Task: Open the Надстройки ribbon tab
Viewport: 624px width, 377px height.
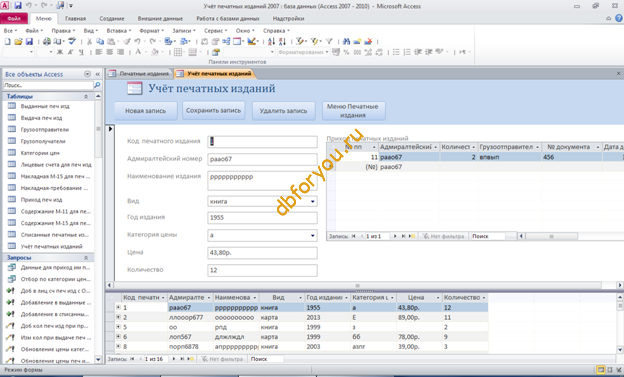Action: tap(288, 18)
